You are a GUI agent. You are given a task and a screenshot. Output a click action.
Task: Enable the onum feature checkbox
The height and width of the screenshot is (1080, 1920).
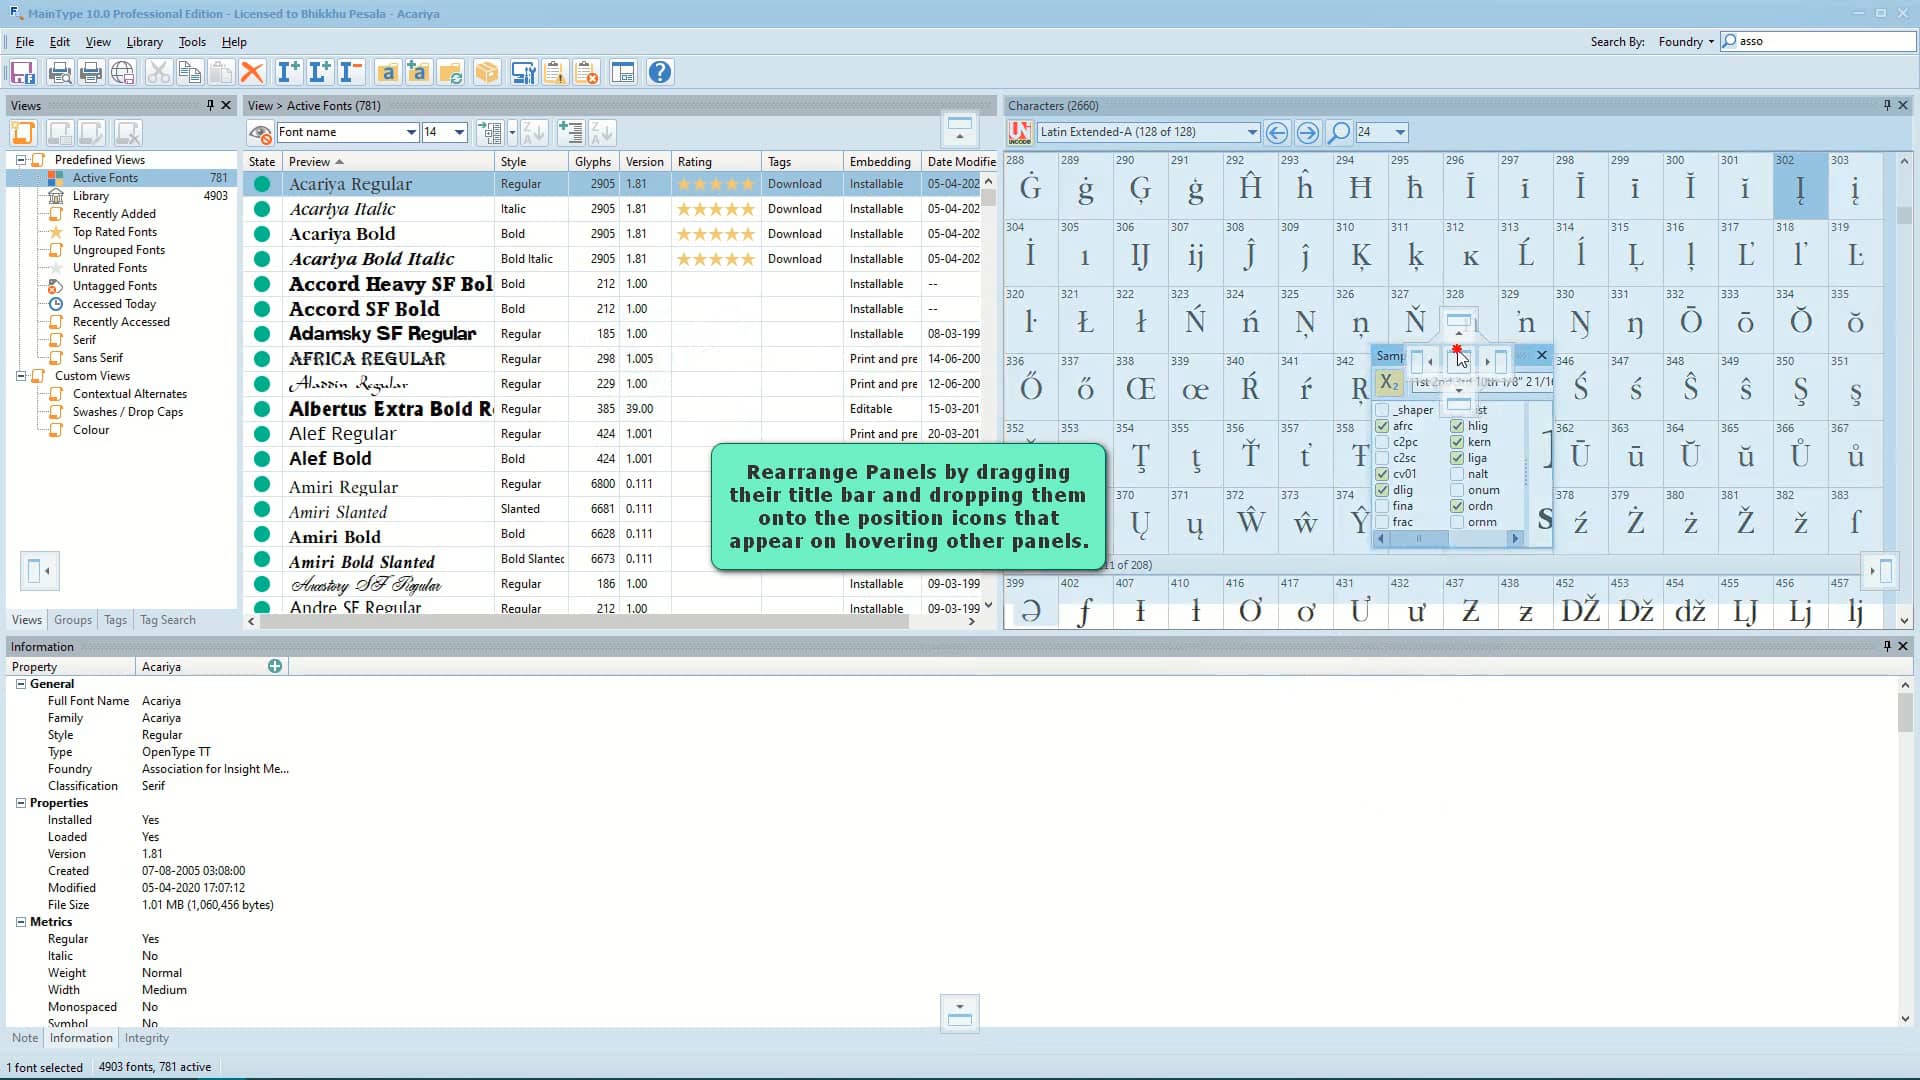[1457, 490]
